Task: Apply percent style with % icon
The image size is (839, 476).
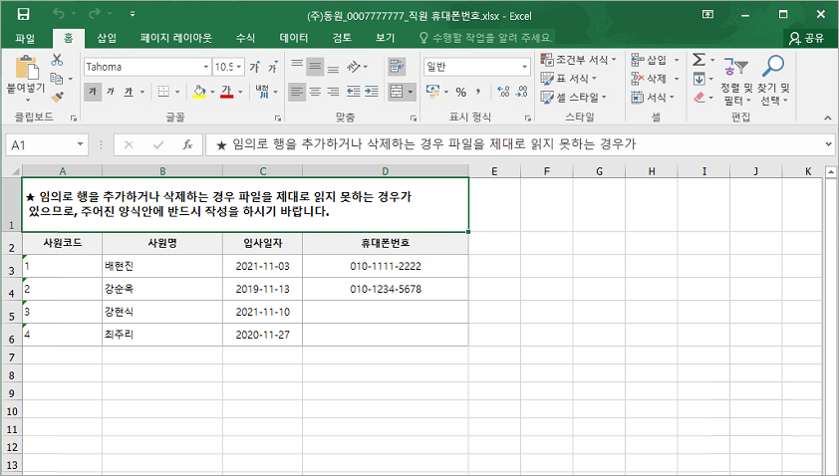Action: [461, 92]
